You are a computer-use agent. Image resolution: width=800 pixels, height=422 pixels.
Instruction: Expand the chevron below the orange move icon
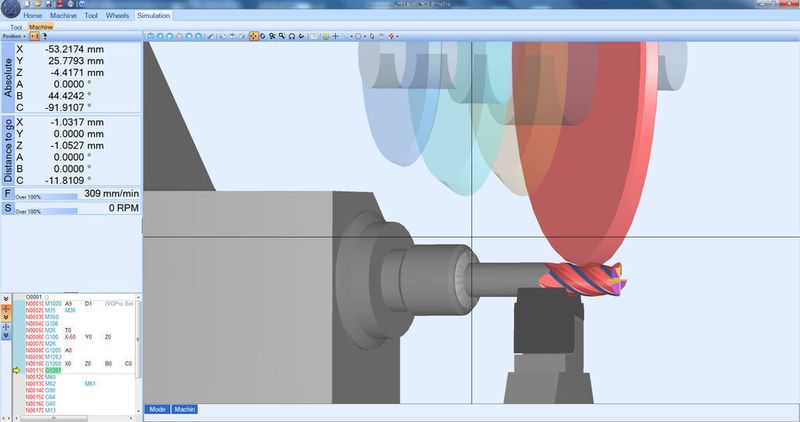(x=6, y=317)
